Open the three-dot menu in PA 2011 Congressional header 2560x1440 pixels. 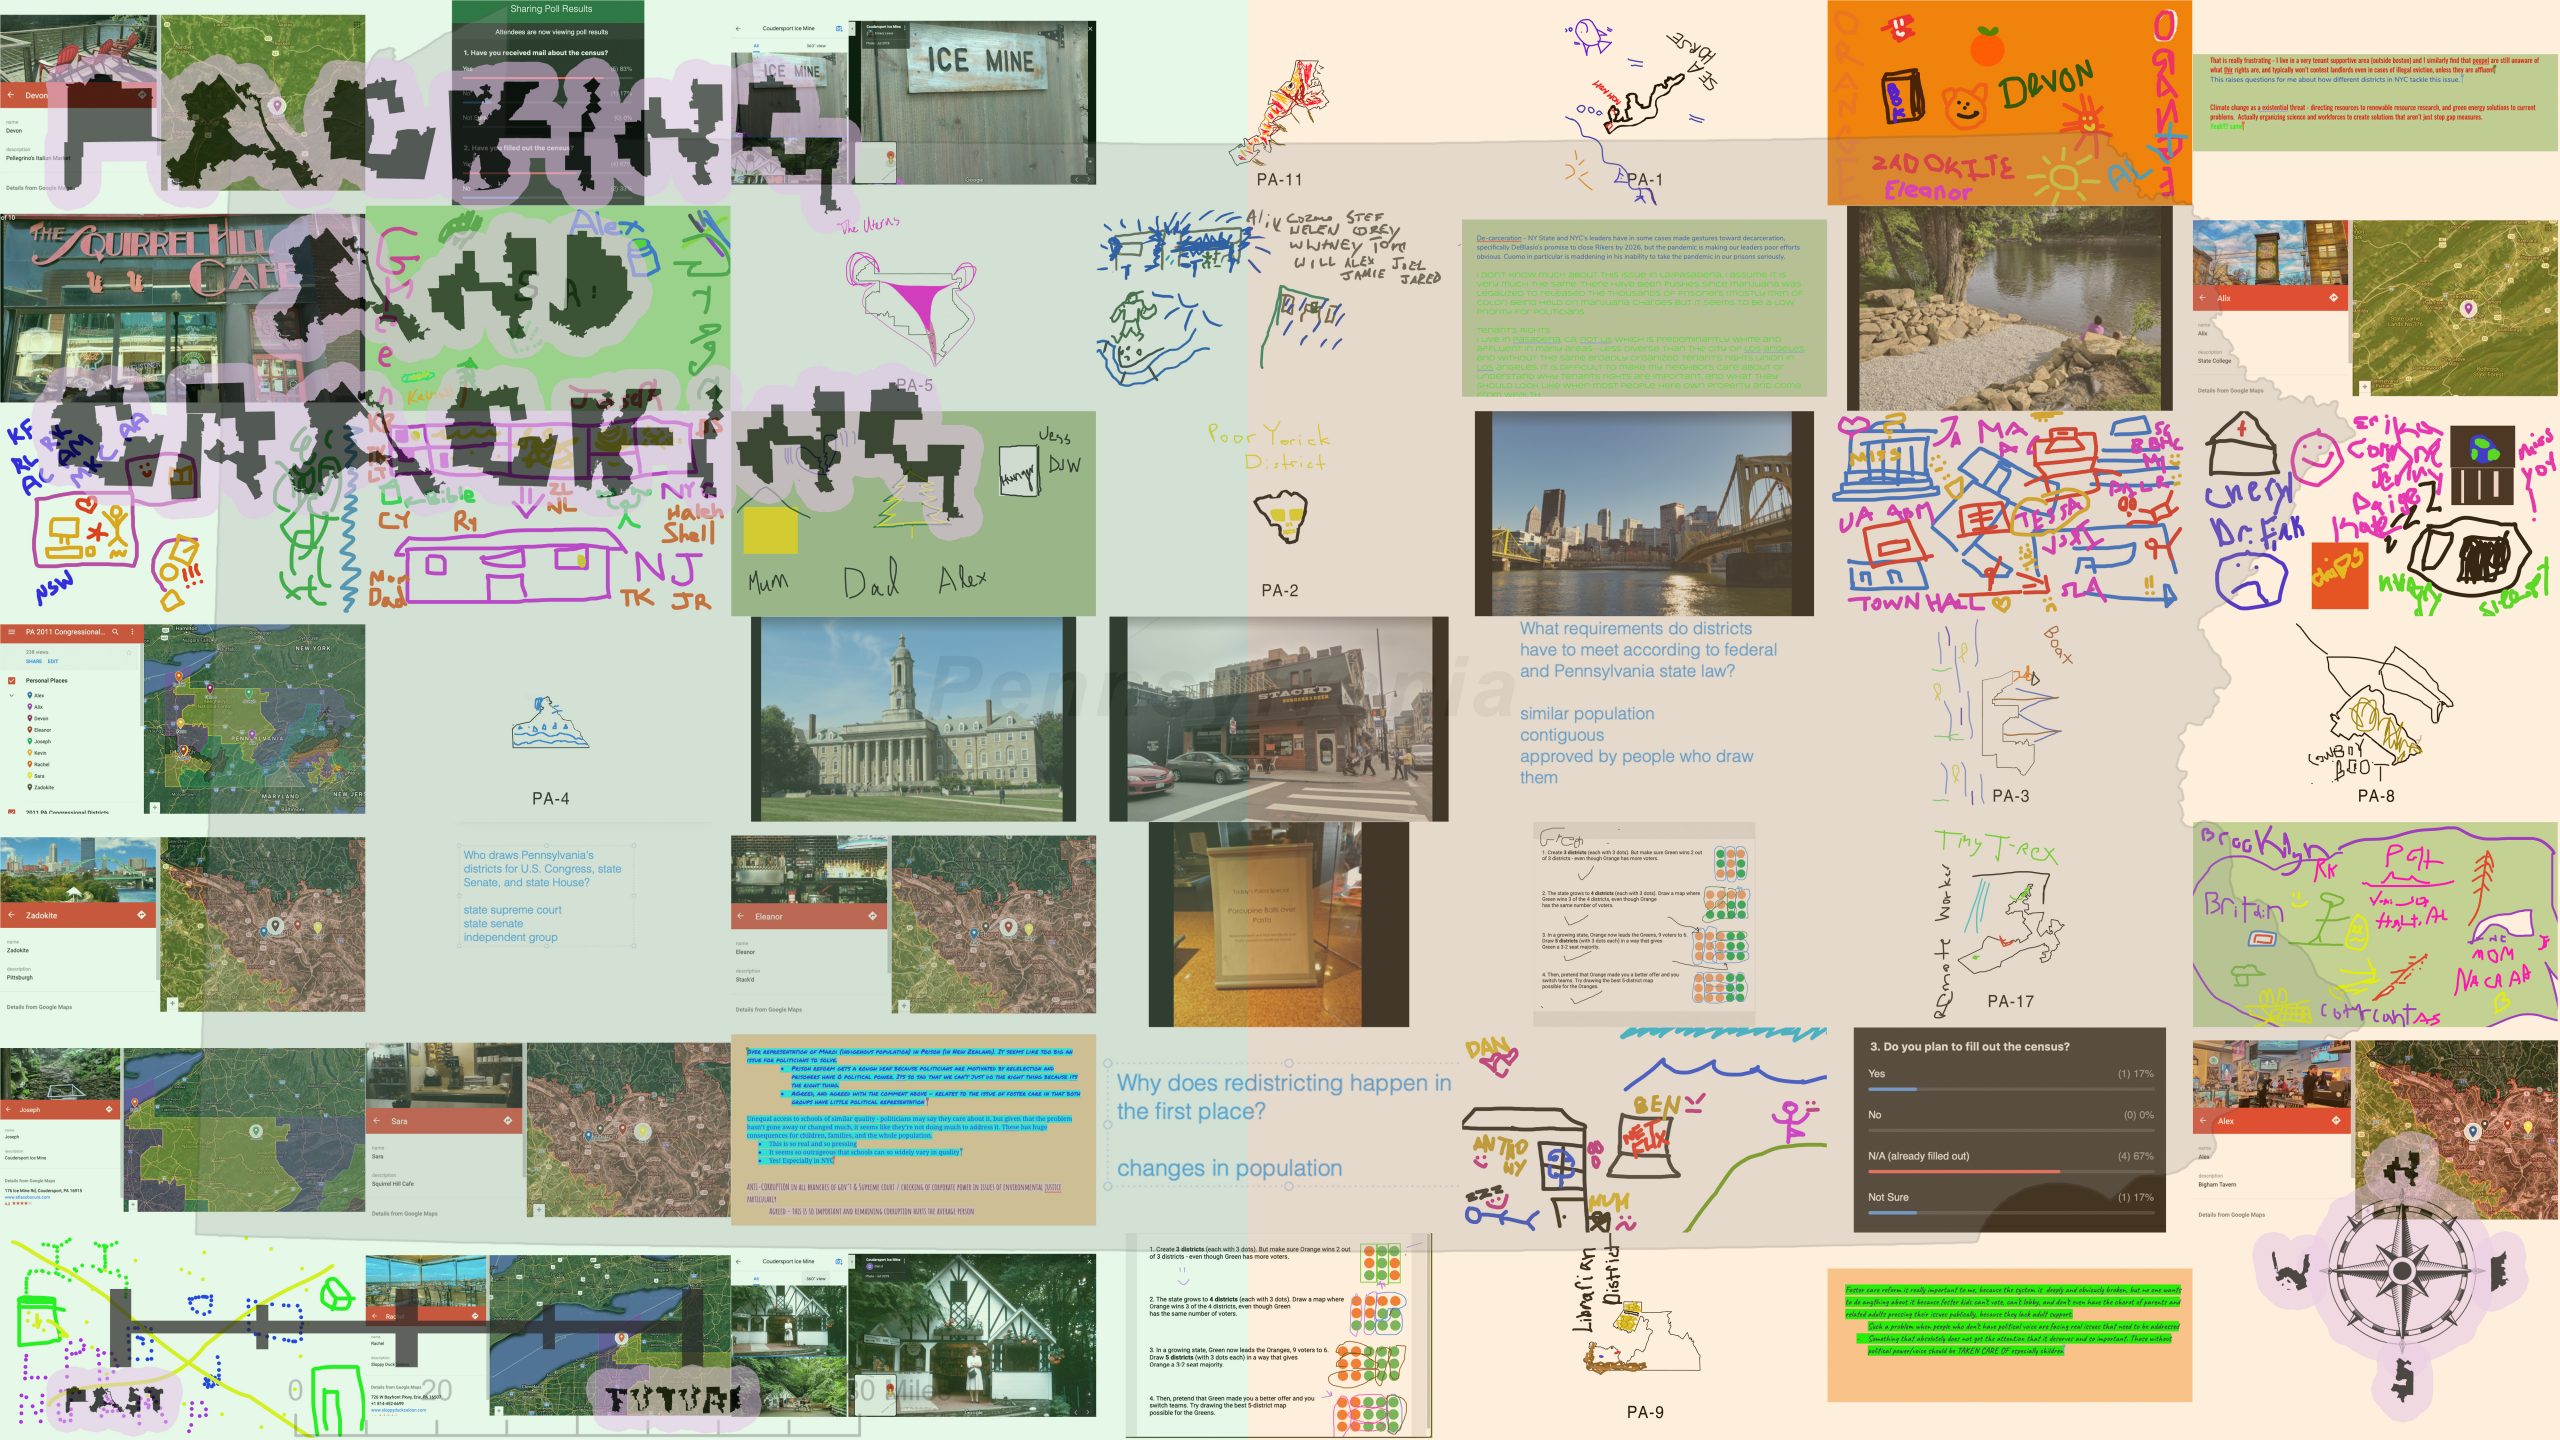point(132,632)
